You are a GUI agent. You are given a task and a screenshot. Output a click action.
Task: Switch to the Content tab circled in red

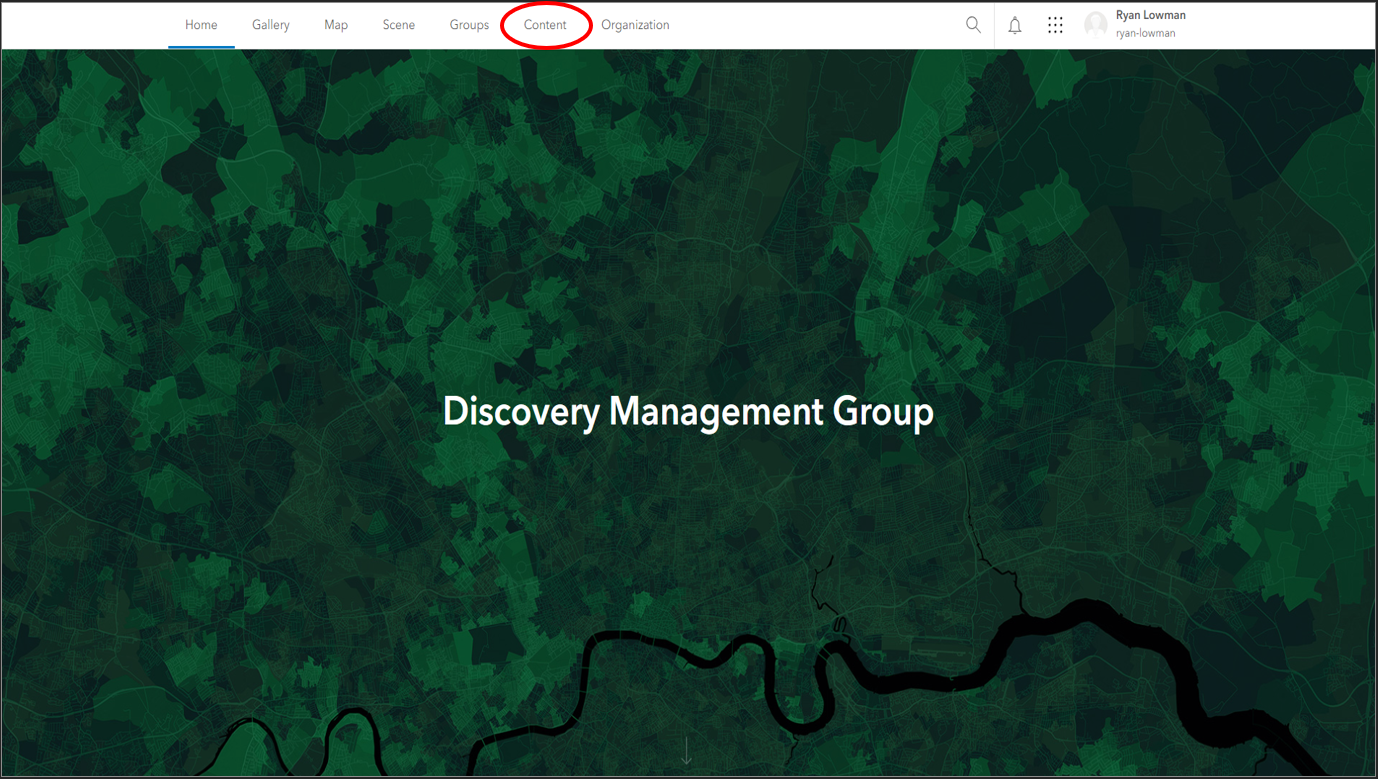(546, 24)
